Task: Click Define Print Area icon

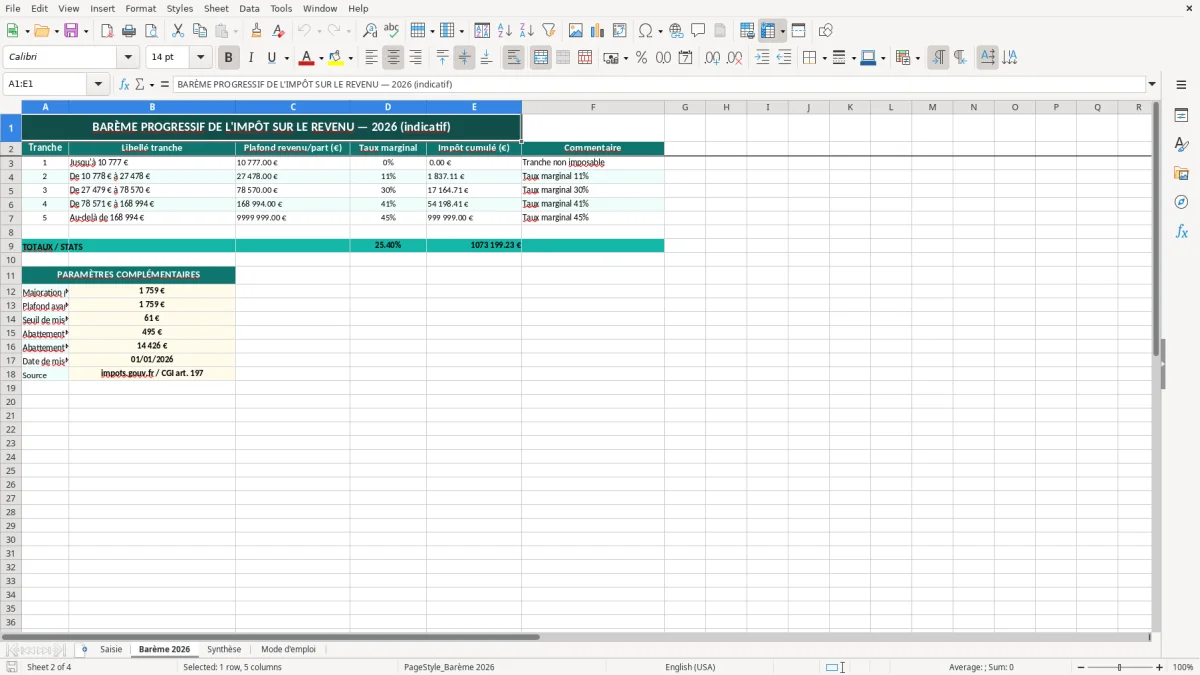Action: pos(747,31)
